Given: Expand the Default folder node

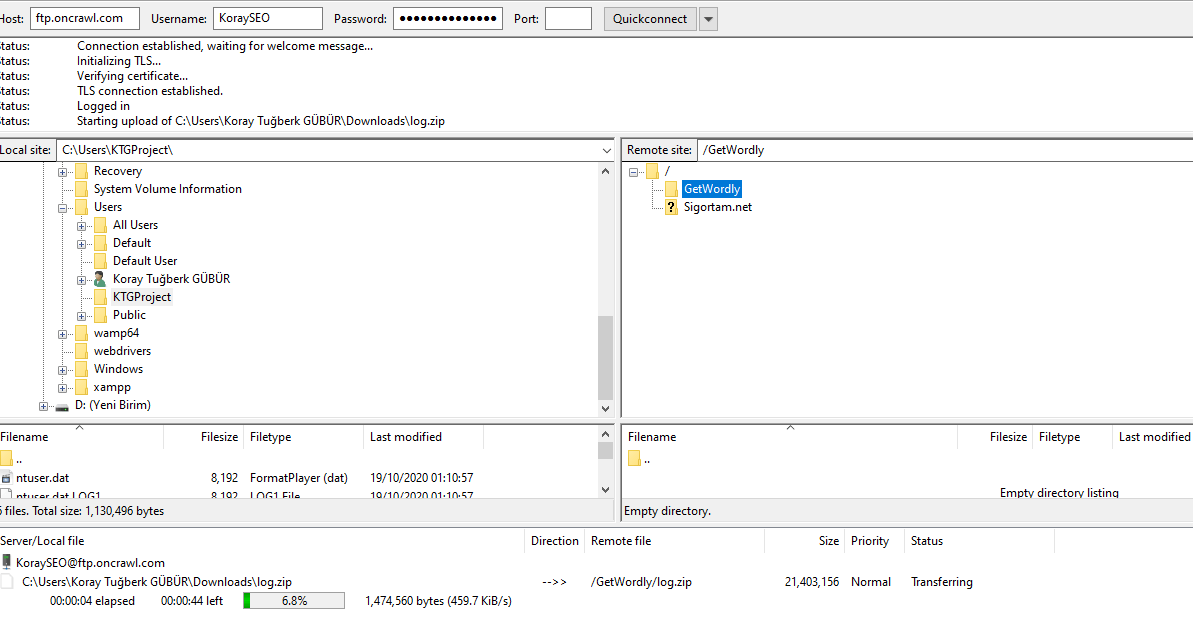Looking at the screenshot, I should (81, 244).
